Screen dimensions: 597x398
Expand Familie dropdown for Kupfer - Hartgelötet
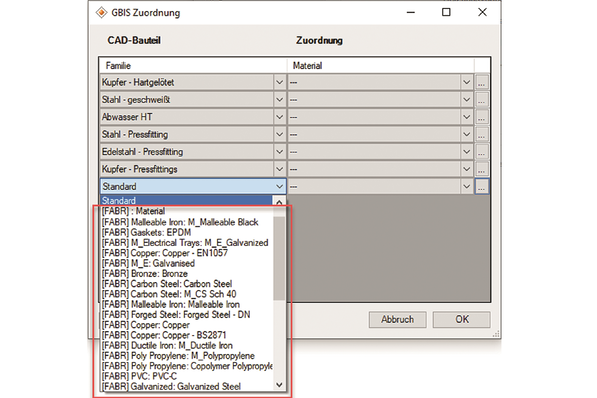[279, 82]
